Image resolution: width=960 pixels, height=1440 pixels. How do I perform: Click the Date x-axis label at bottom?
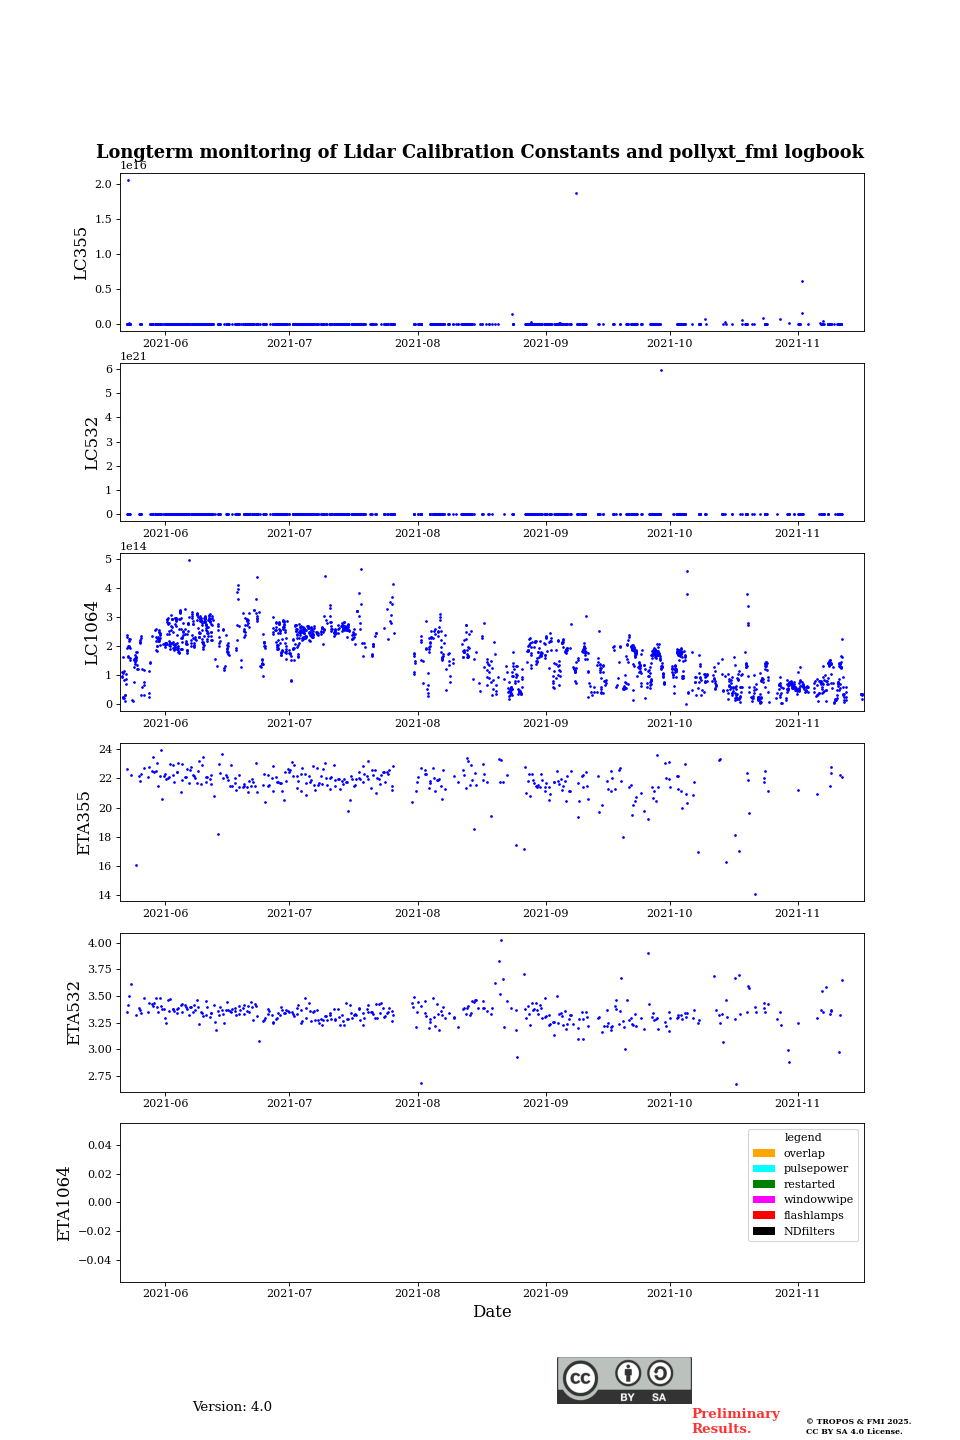pos(492,1312)
